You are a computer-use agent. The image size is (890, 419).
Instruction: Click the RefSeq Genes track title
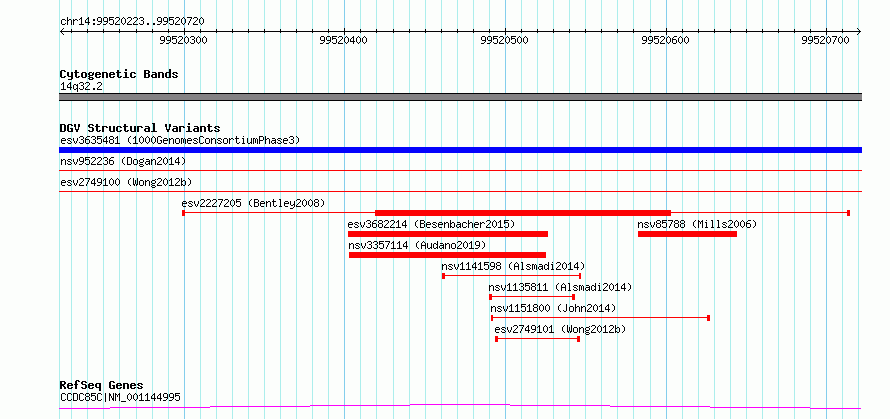click(x=102, y=386)
